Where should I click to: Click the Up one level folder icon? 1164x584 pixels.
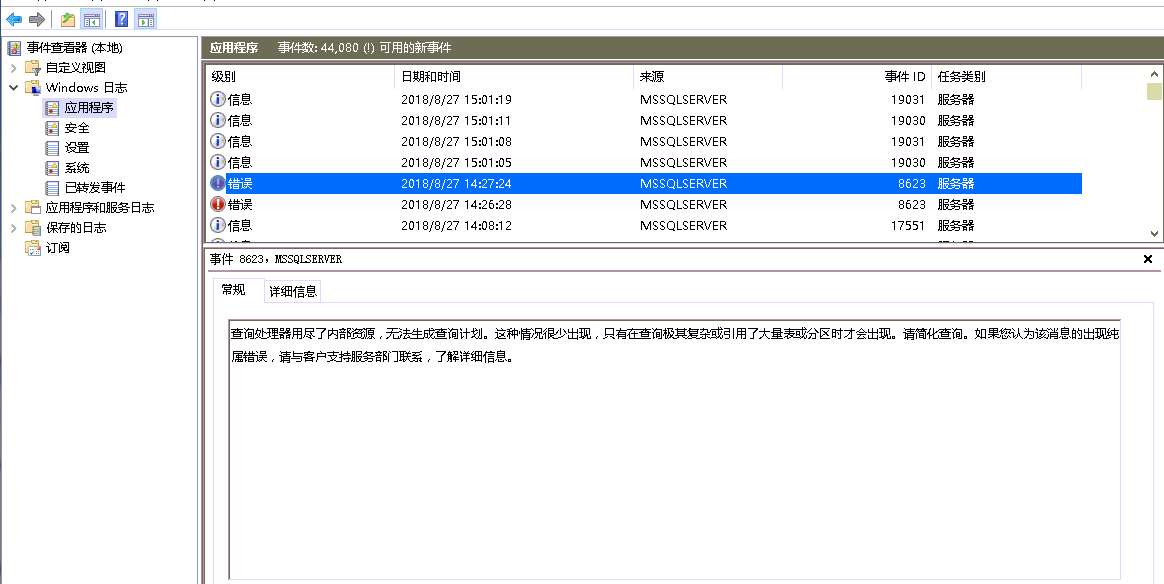(68, 19)
